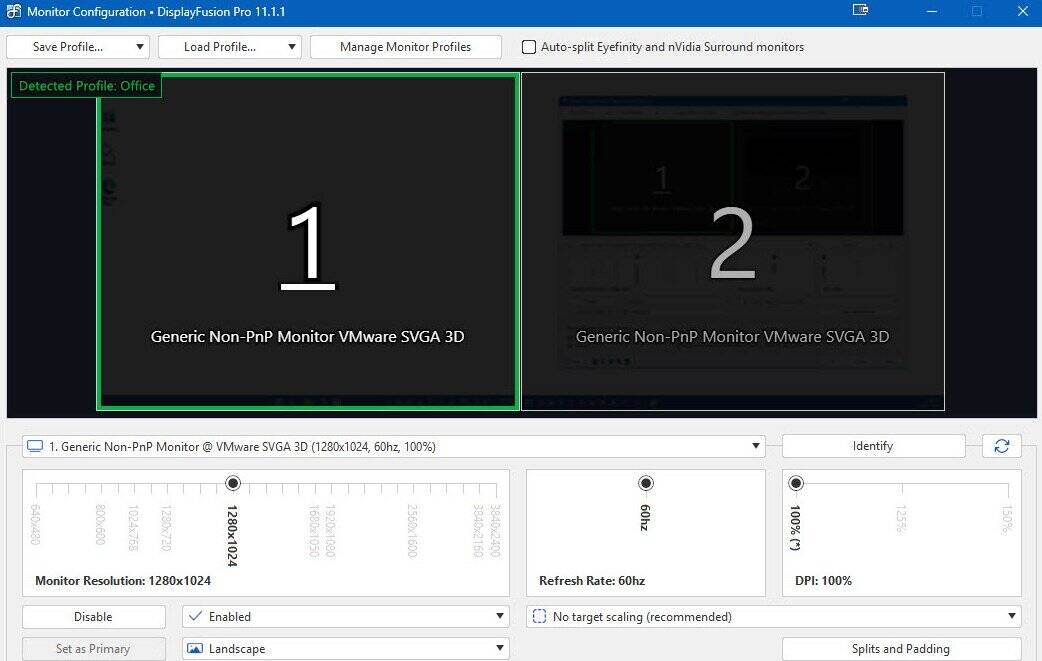Image resolution: width=1042 pixels, height=661 pixels.
Task: Click the 1280x1024 resolution slider handle
Action: pyautogui.click(x=233, y=484)
